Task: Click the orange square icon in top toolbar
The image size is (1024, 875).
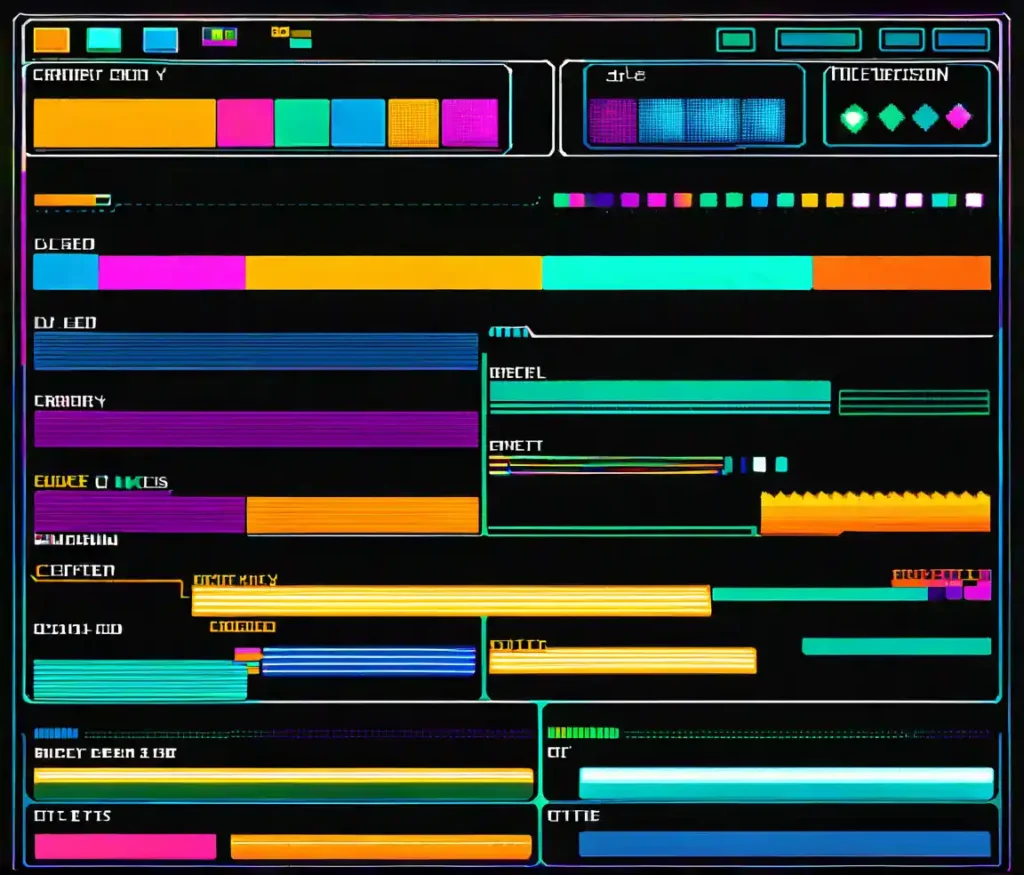Action: [51, 40]
